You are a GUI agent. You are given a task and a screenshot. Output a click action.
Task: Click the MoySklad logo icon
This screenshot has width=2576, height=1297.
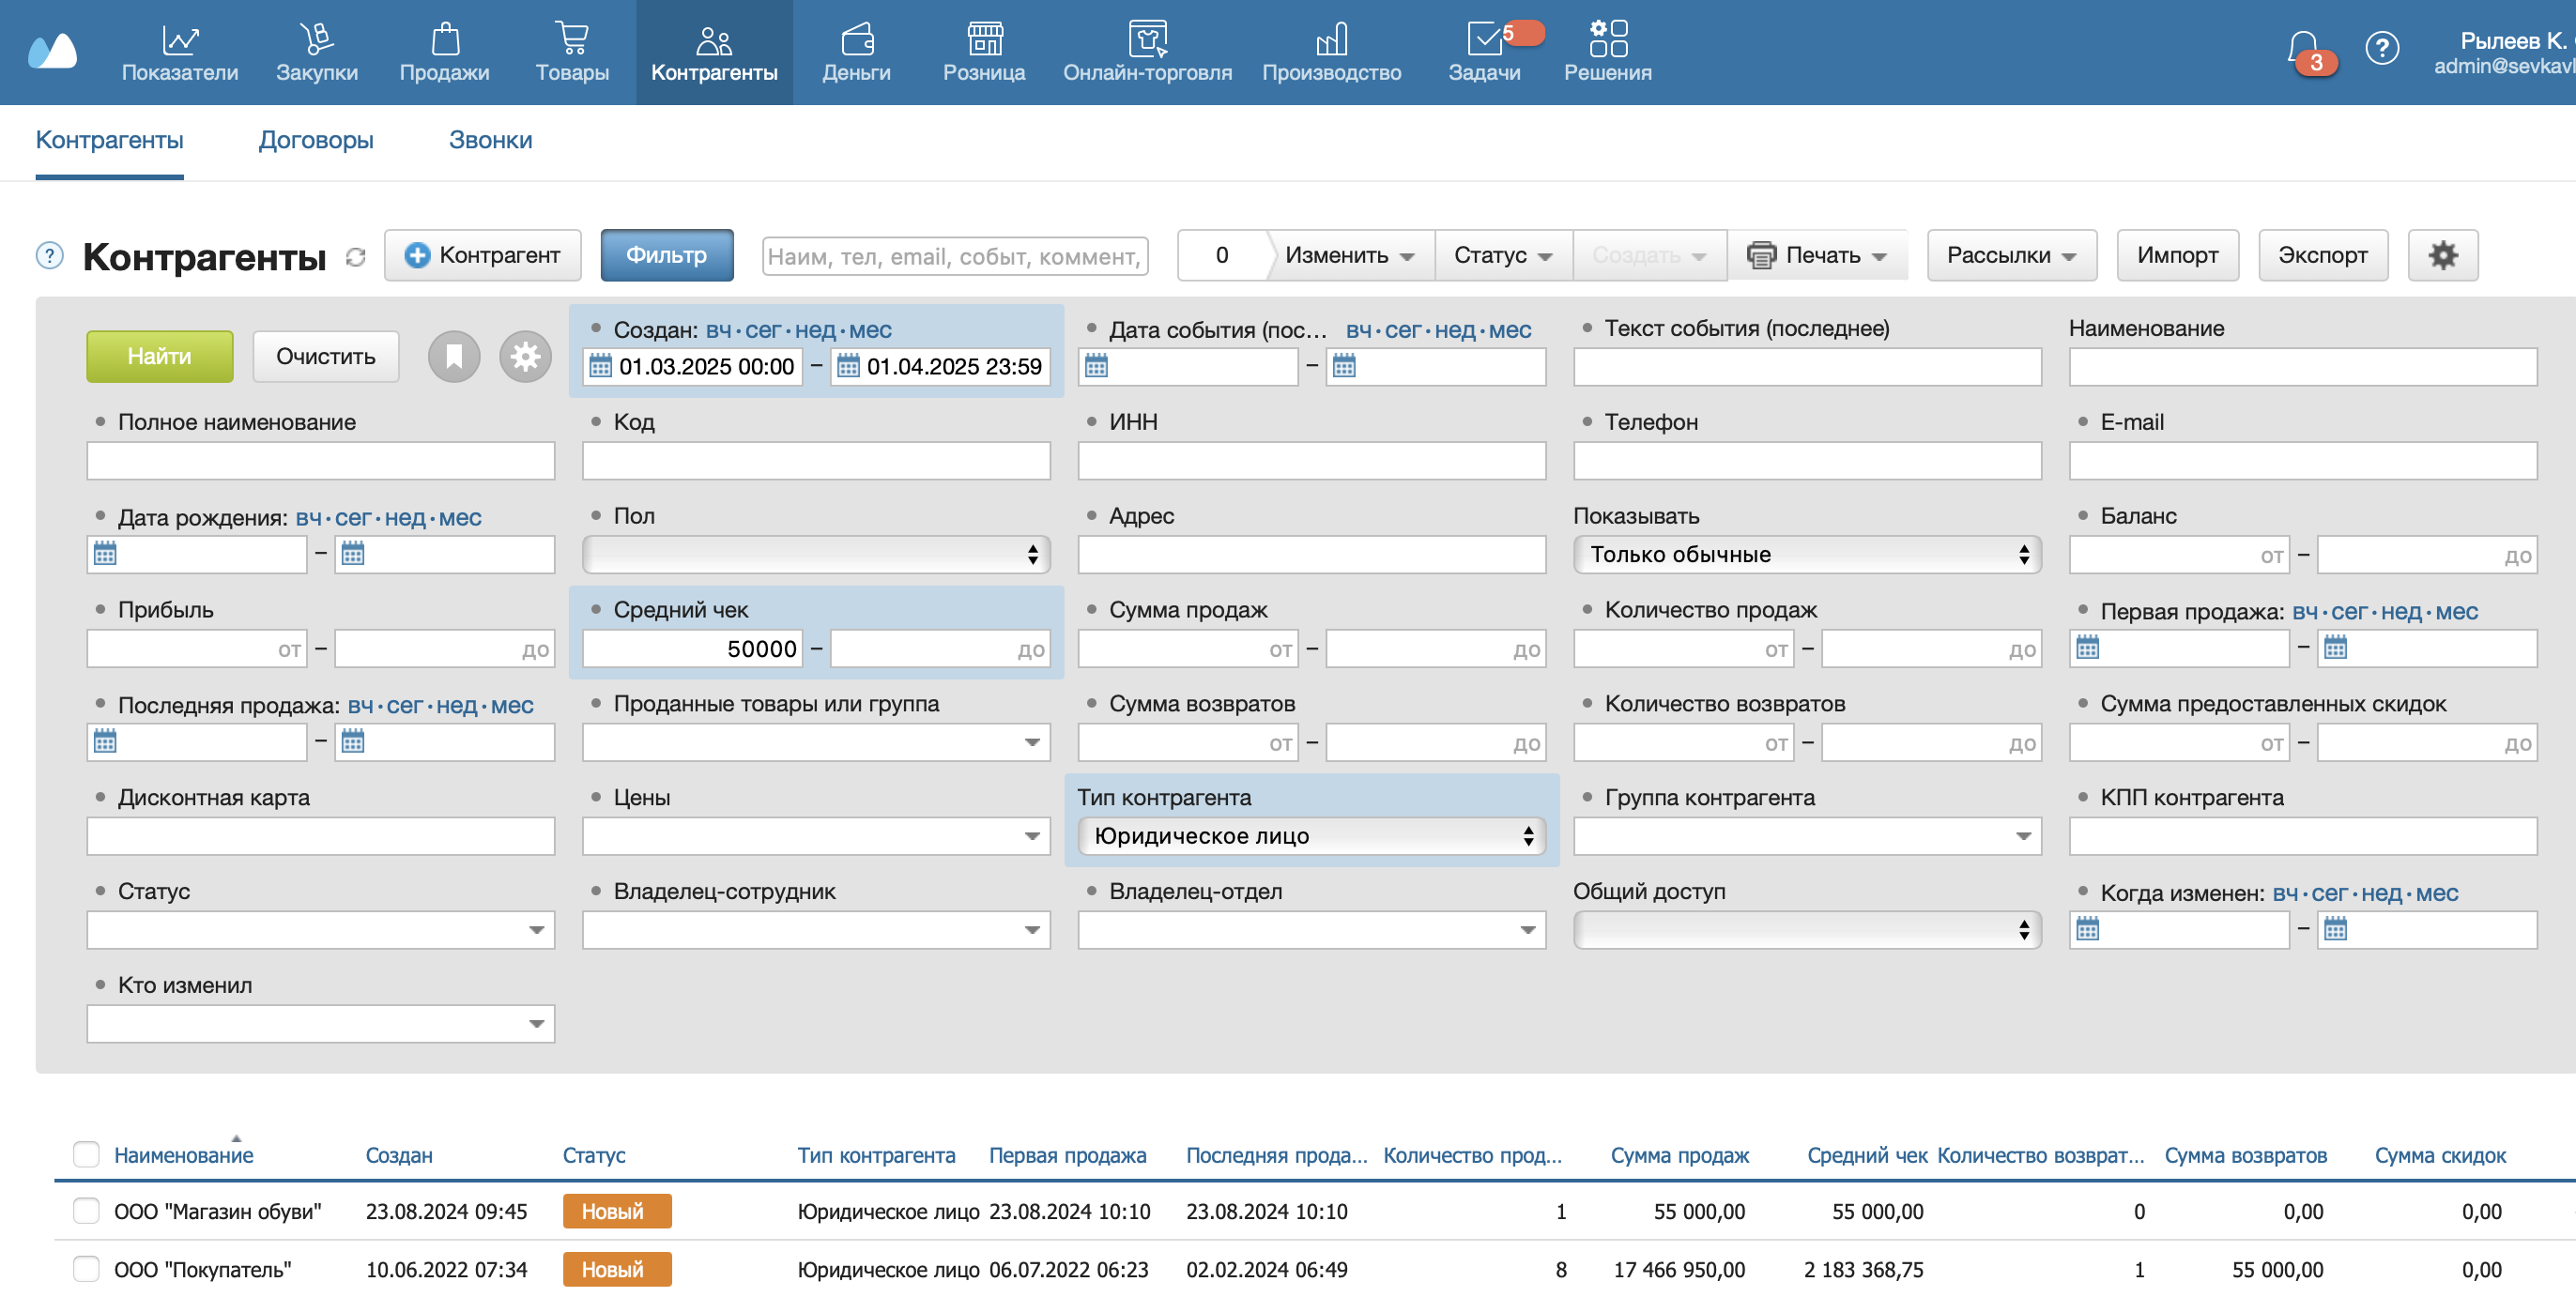click(52, 50)
